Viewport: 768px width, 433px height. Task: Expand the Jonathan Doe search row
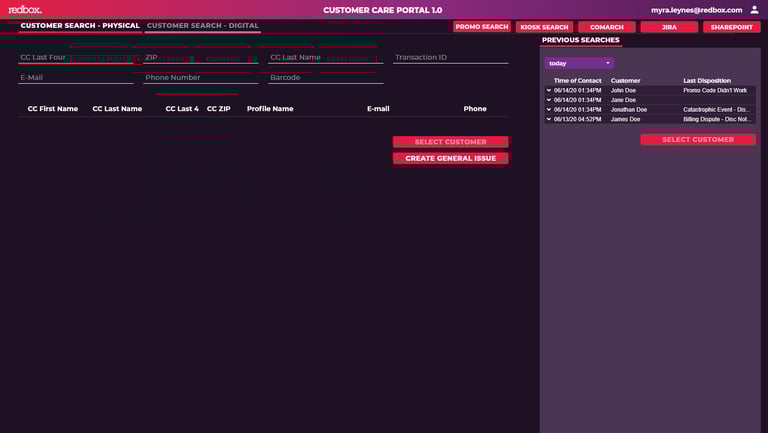pos(549,110)
